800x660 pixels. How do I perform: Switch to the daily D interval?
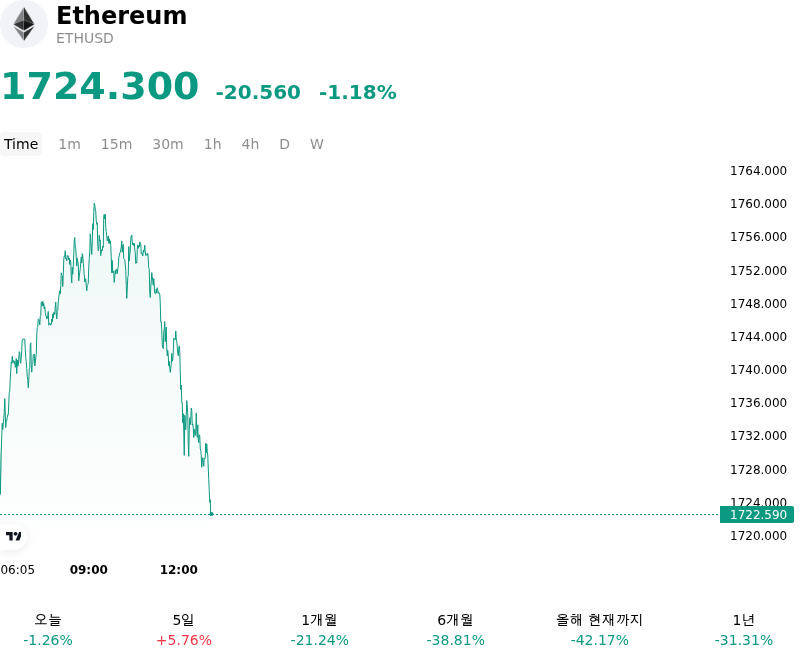pyautogui.click(x=284, y=144)
